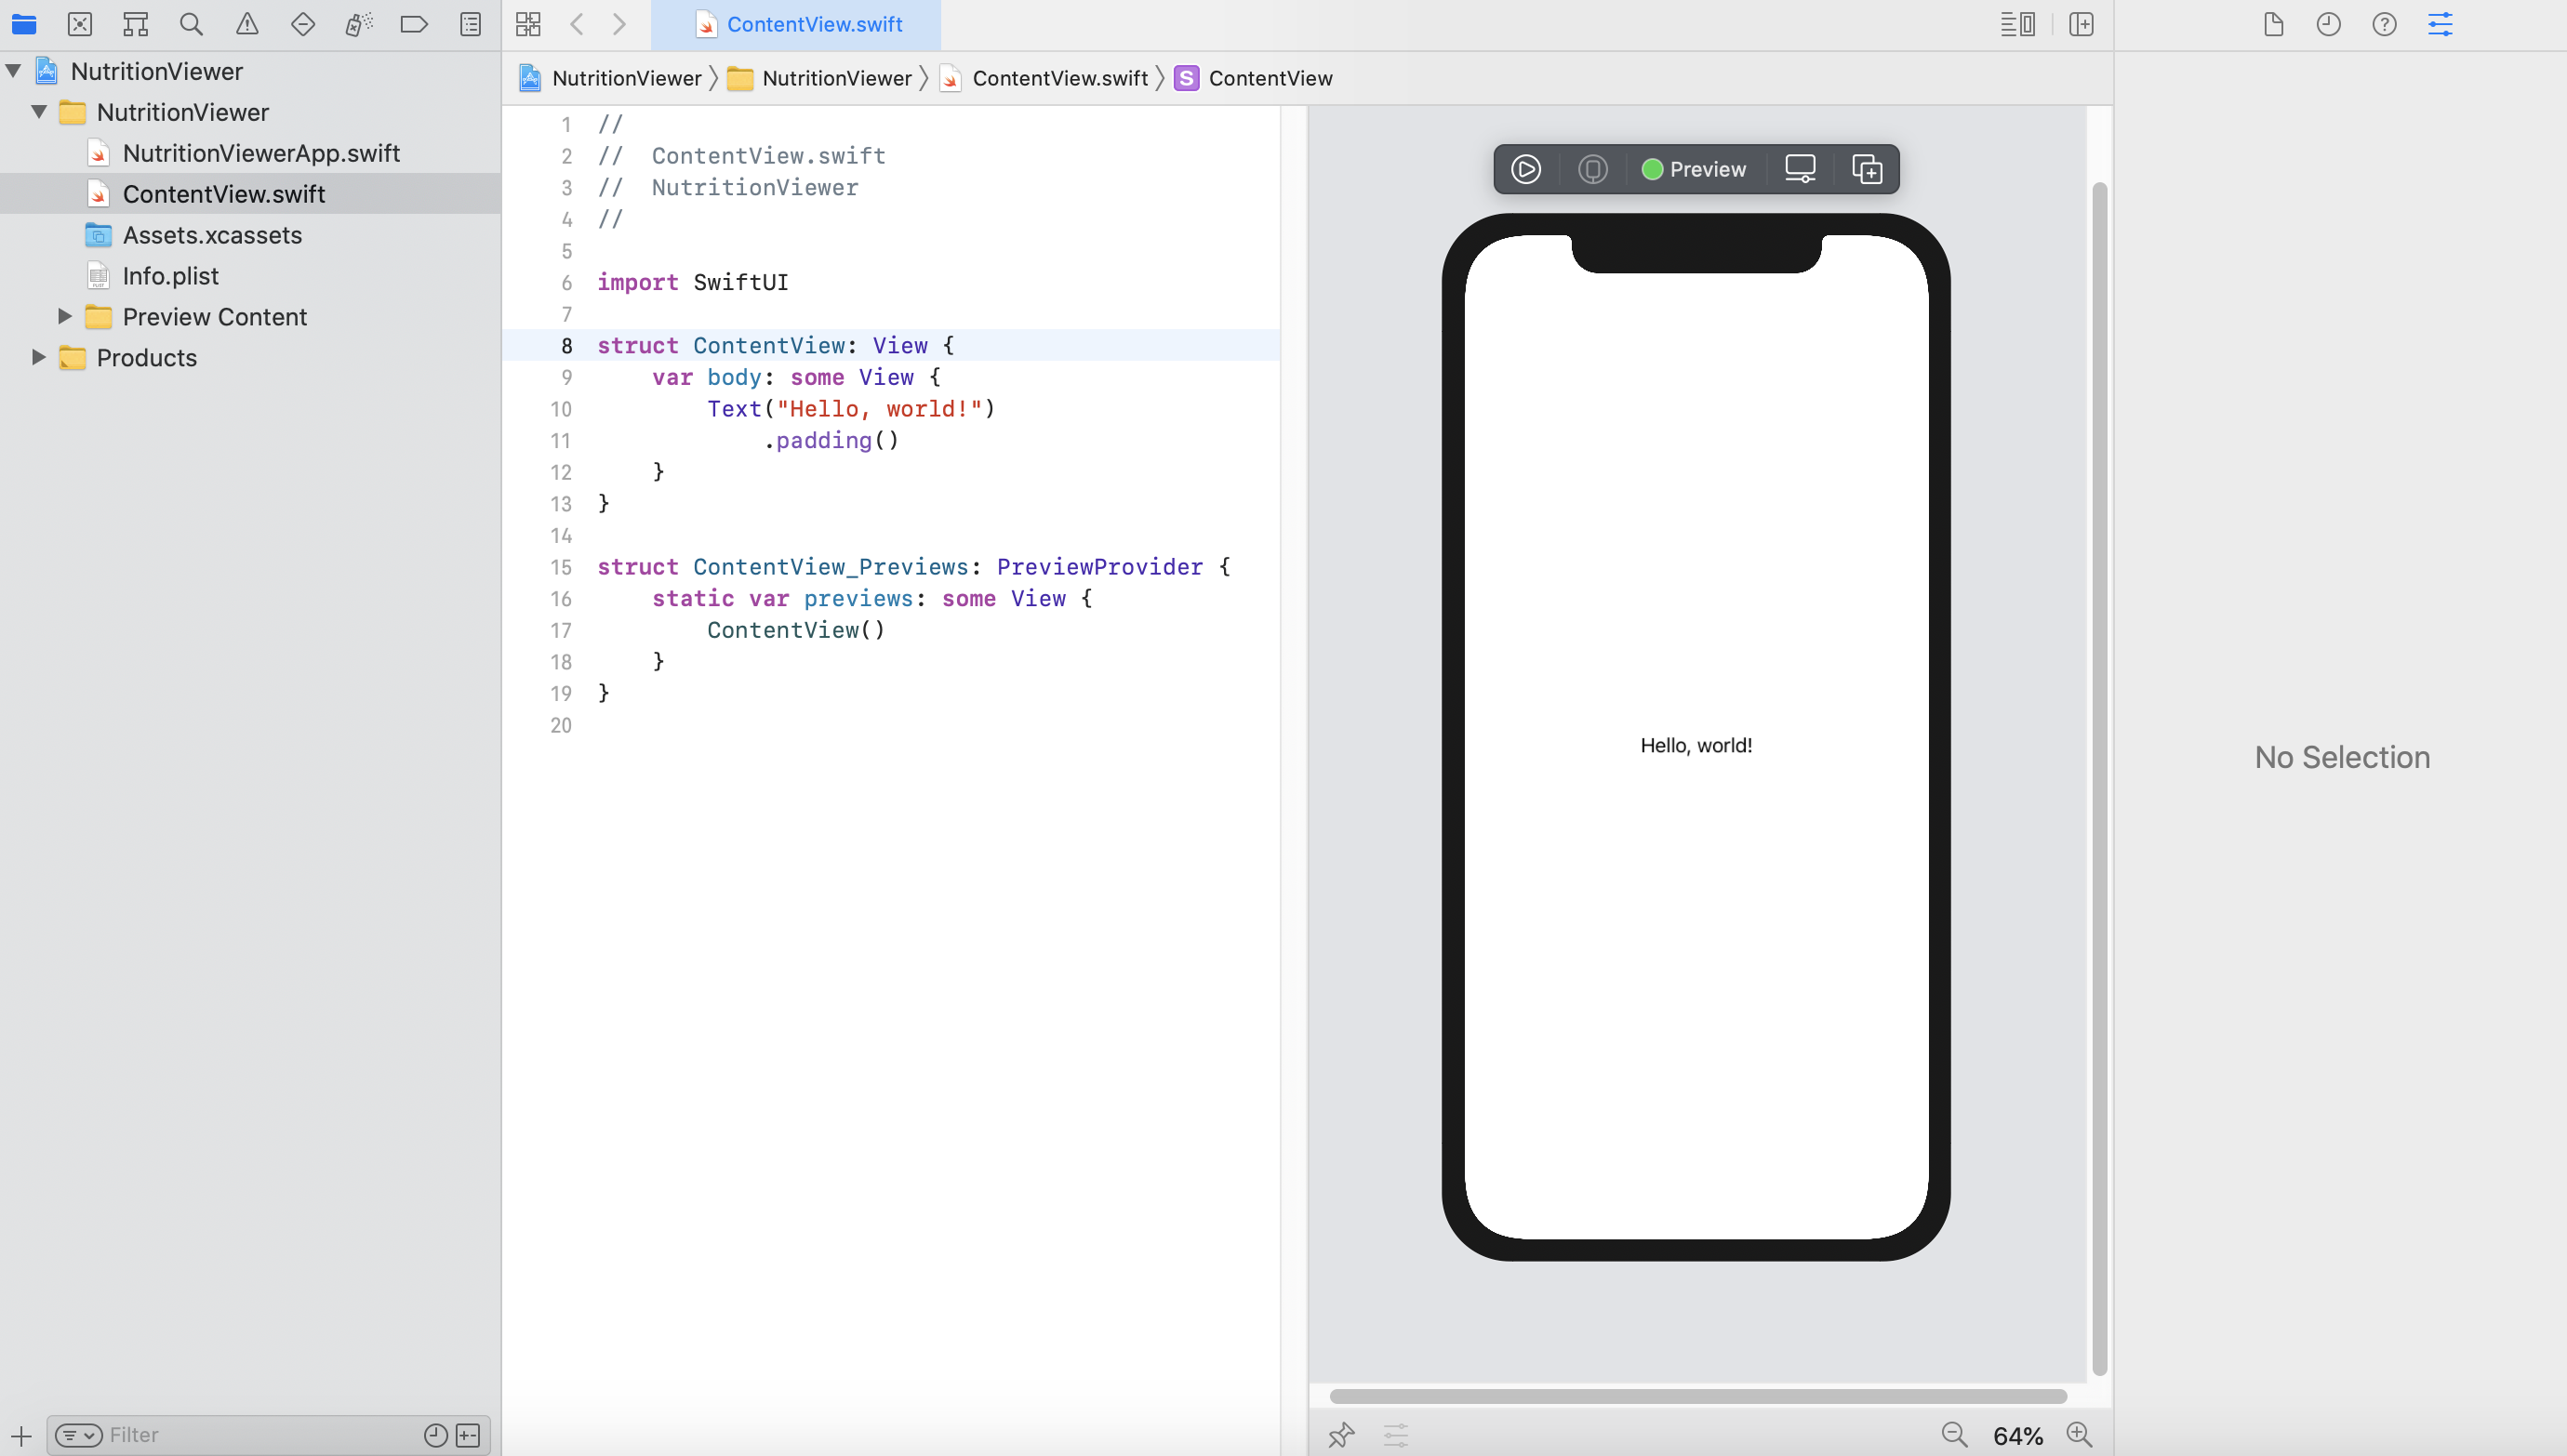Open preview device settings
This screenshot has height=1456, width=2567.
tap(1800, 169)
